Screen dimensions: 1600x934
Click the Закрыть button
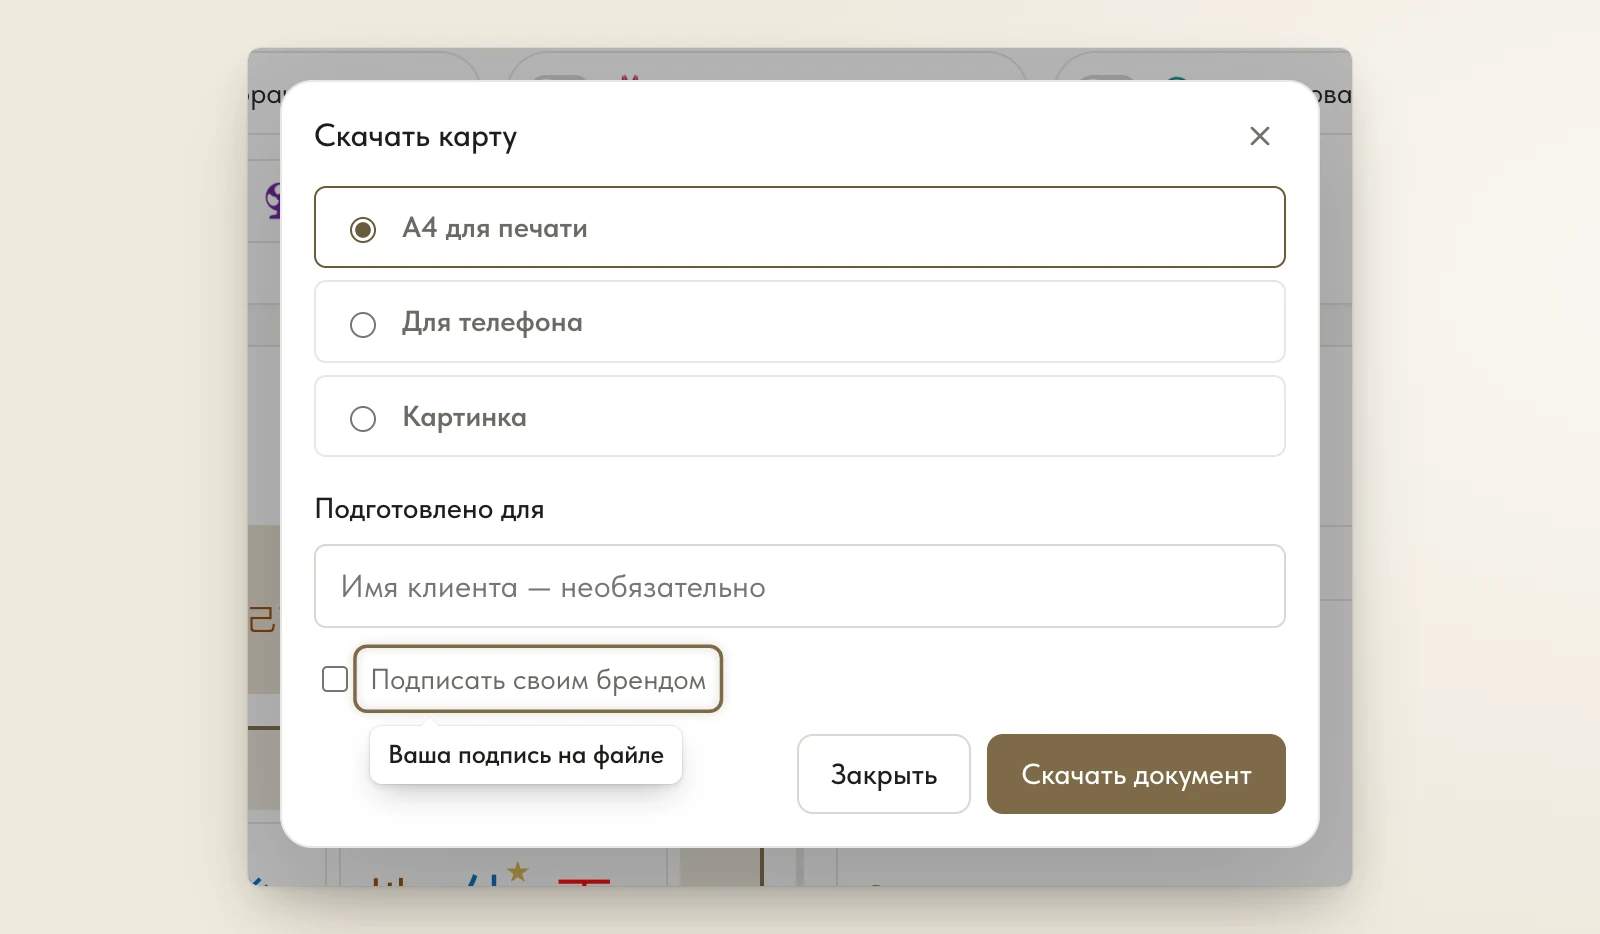pos(884,774)
